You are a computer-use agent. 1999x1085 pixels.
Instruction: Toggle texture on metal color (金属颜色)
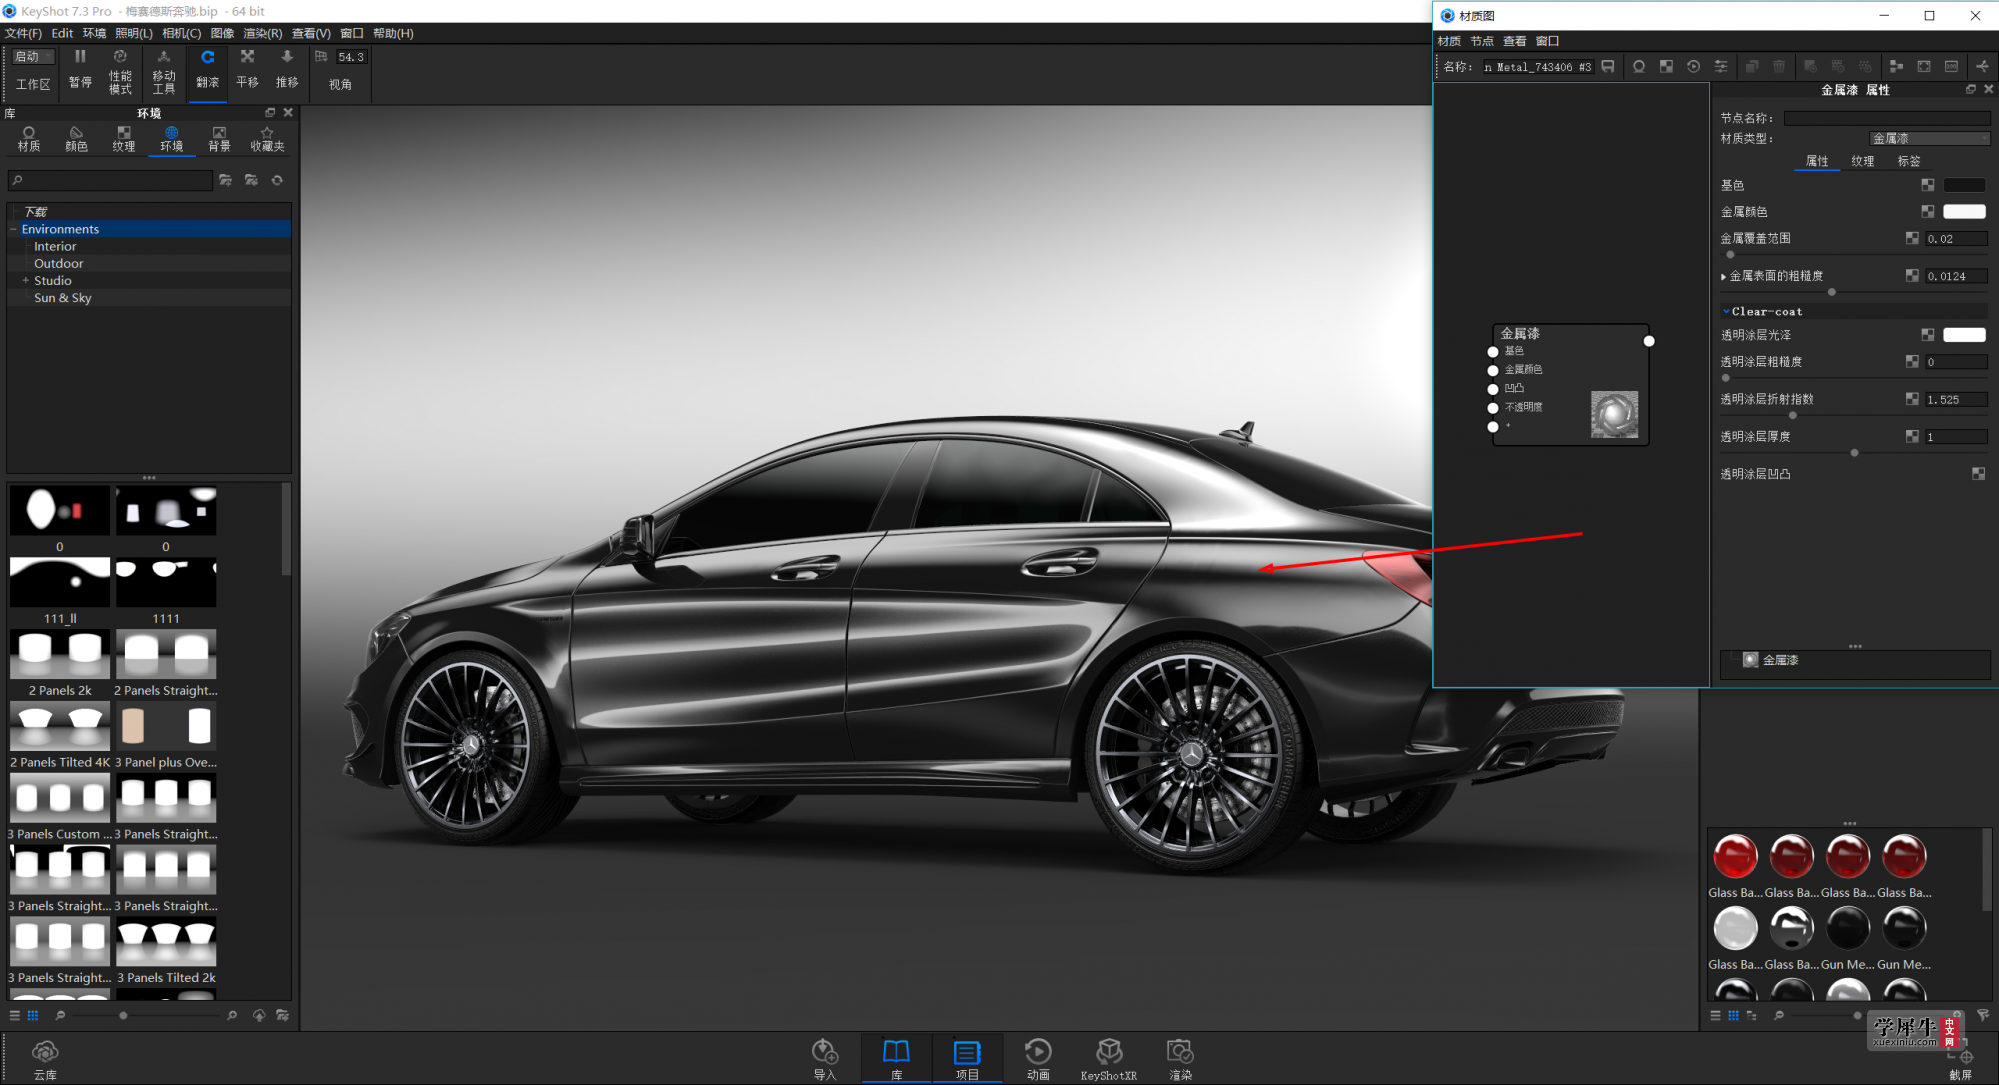coord(1927,211)
